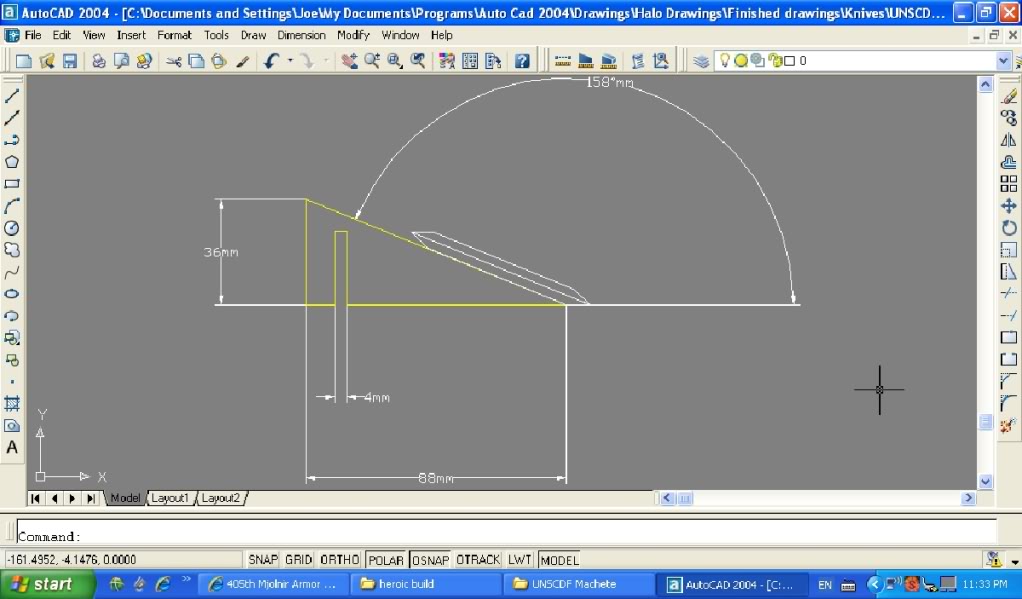Click the horizontal scrollbar thumb
1022x599 pixels.
[685, 498]
